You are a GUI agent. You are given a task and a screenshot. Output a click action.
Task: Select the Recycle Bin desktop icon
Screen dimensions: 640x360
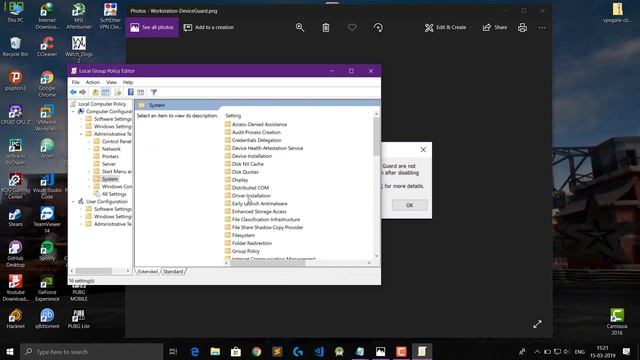[16, 46]
